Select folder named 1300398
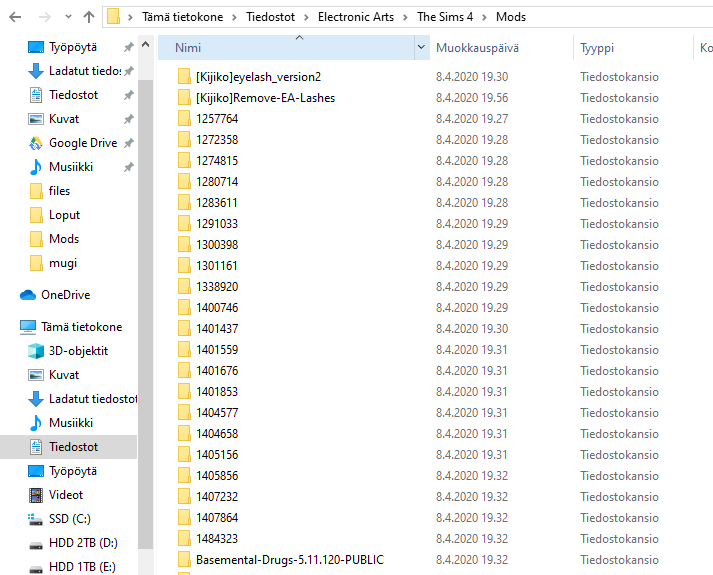The width and height of the screenshot is (713, 575). click(217, 245)
